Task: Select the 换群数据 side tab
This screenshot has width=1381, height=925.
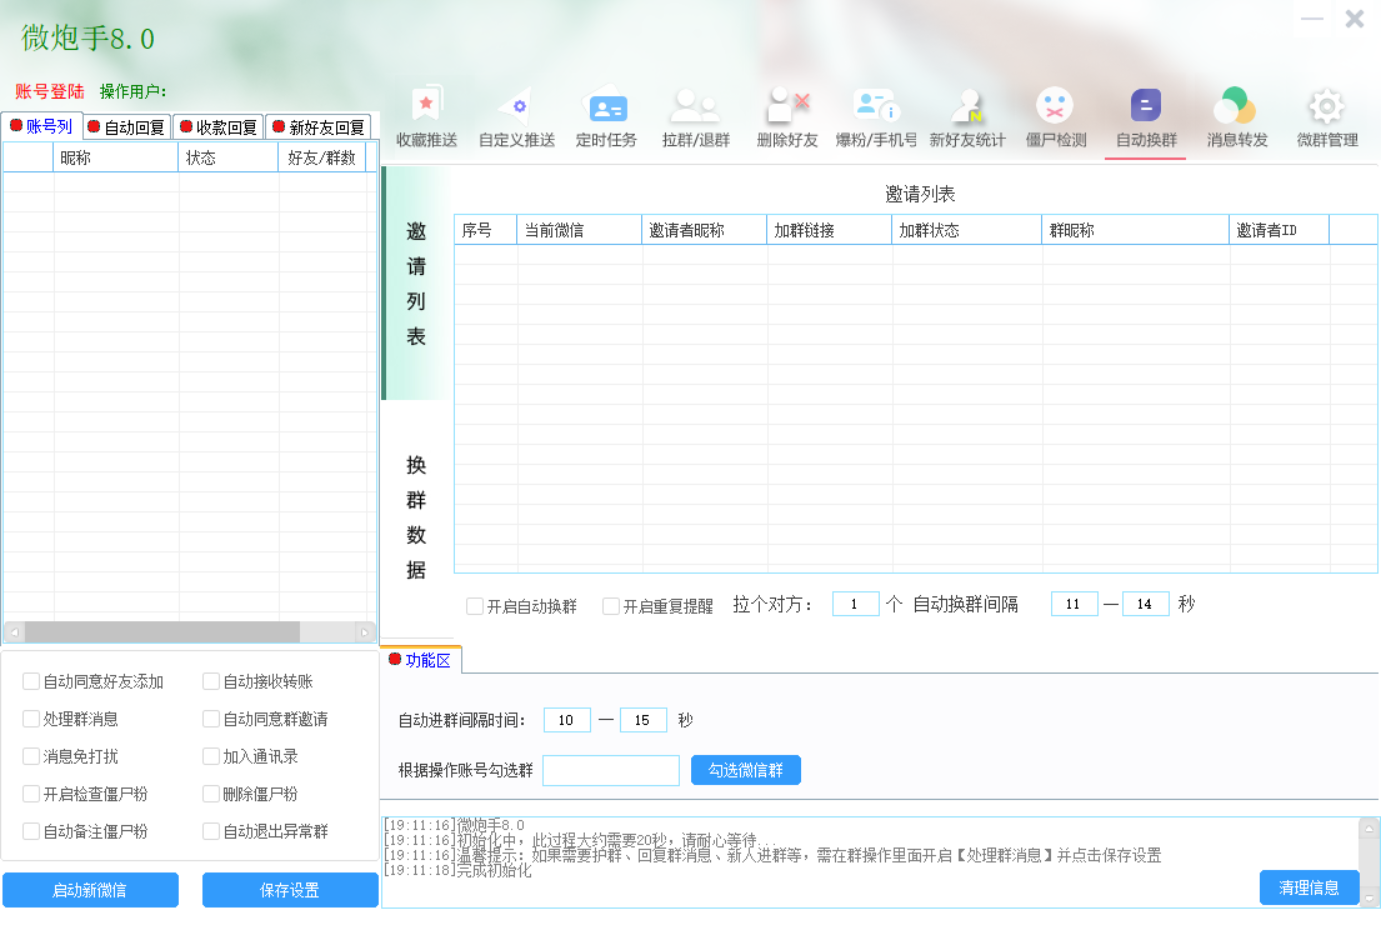Action: tap(416, 517)
